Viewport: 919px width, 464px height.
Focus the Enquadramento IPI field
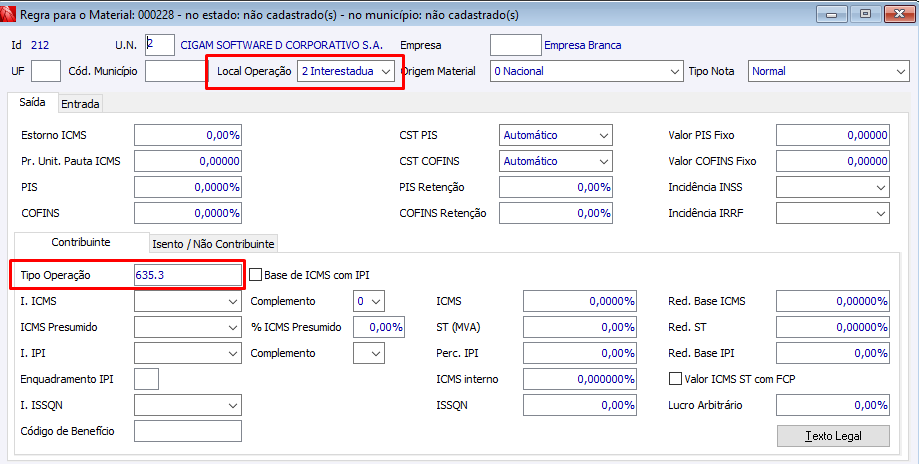click(146, 379)
